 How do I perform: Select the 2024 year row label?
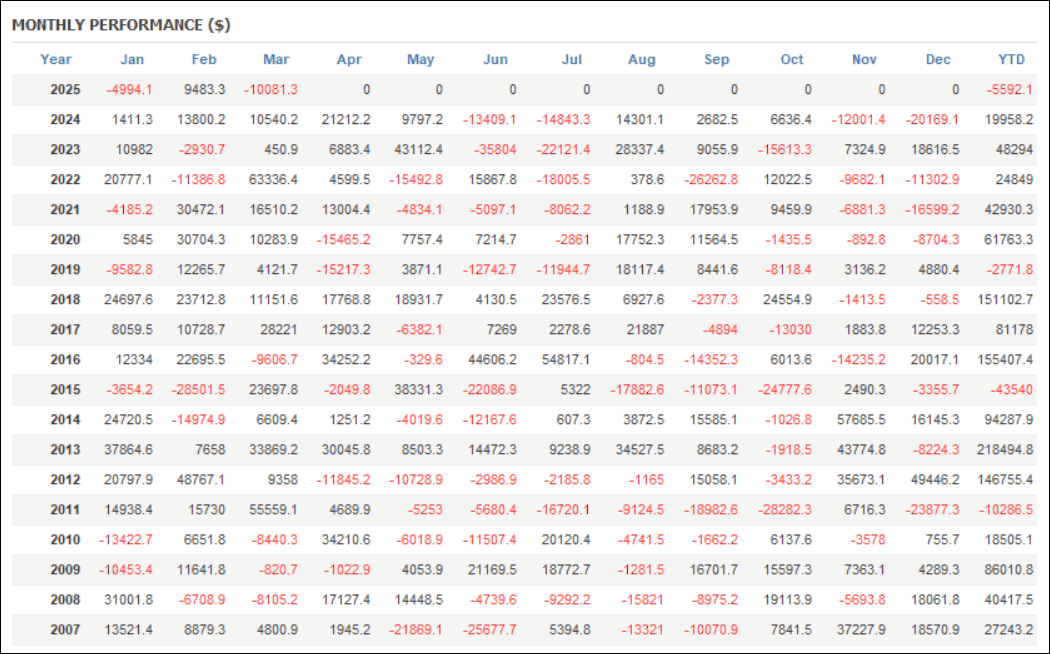tap(65, 120)
